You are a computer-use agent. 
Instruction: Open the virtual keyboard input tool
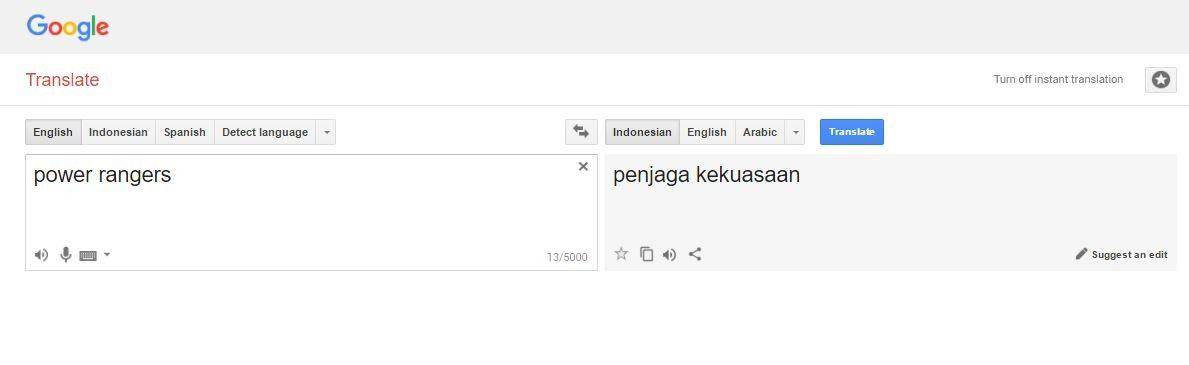click(x=88, y=256)
